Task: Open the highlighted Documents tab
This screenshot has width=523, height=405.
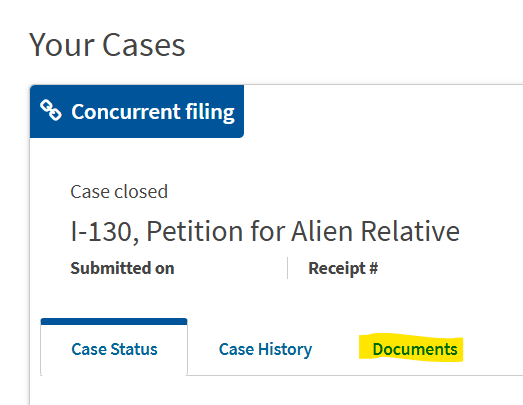Action: click(415, 349)
